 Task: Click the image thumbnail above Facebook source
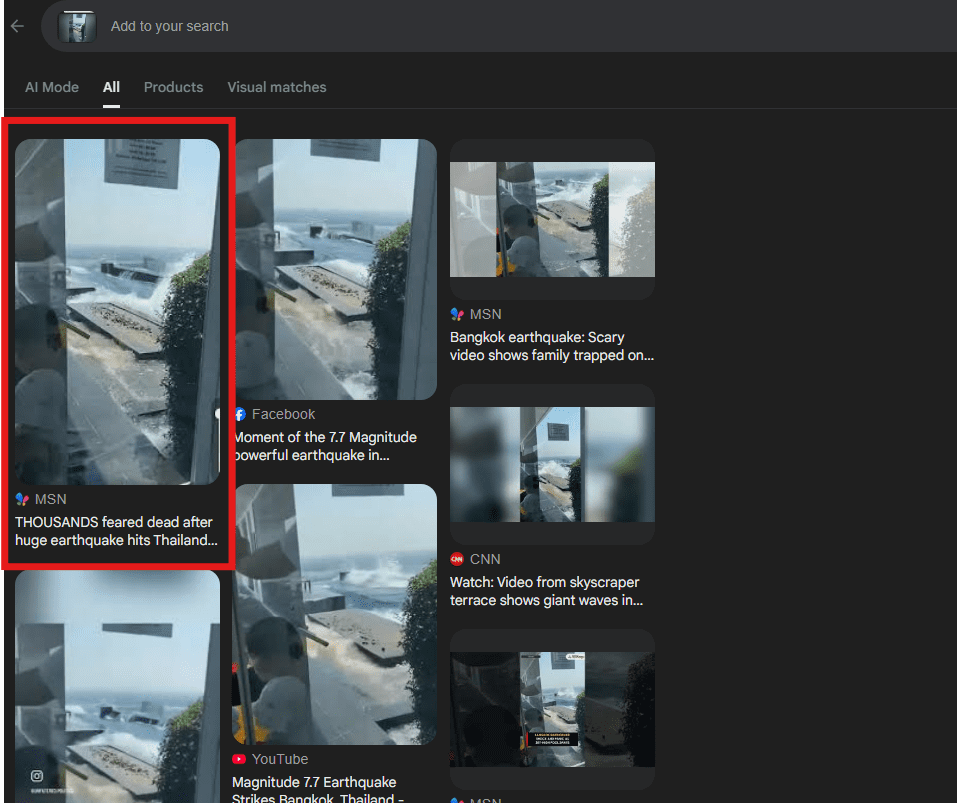pyautogui.click(x=335, y=269)
